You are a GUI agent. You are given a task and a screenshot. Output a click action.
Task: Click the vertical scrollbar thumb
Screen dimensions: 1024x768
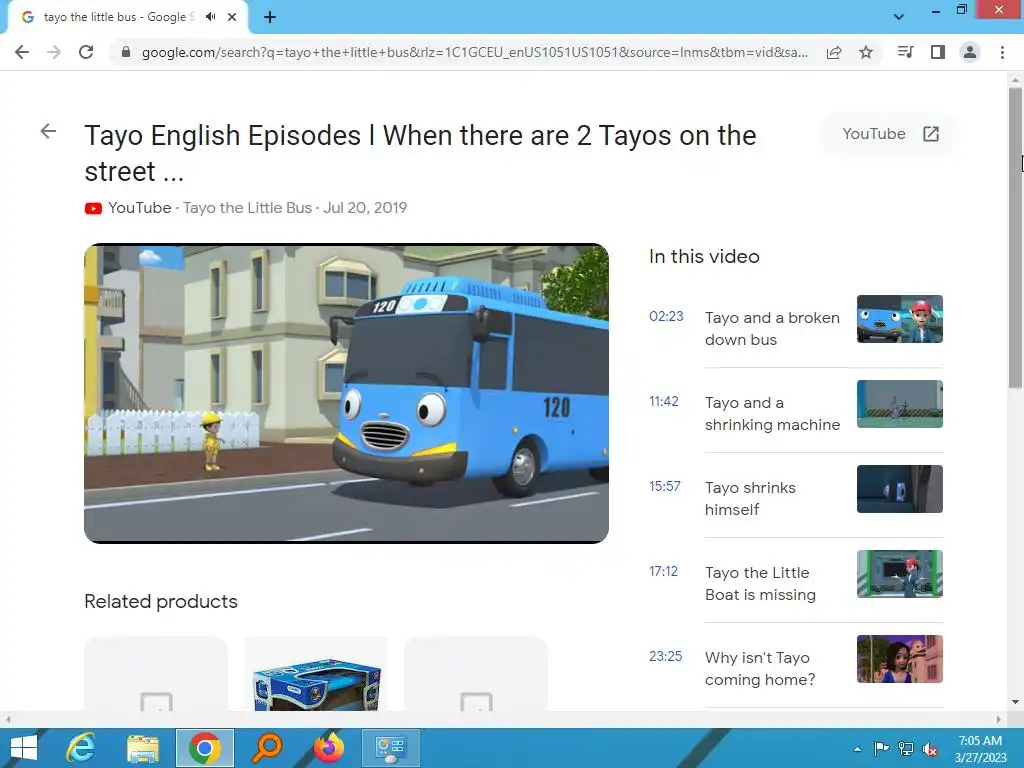pyautogui.click(x=1016, y=238)
